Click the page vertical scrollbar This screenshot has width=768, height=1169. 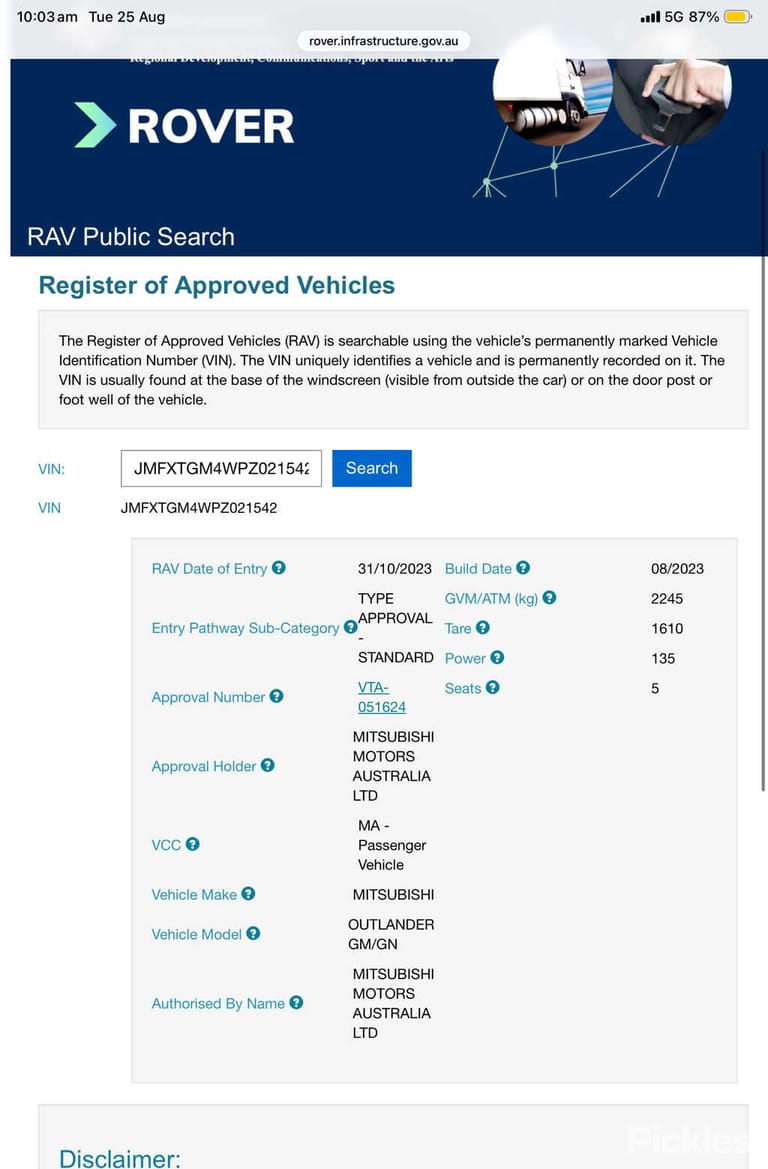pyautogui.click(x=763, y=470)
